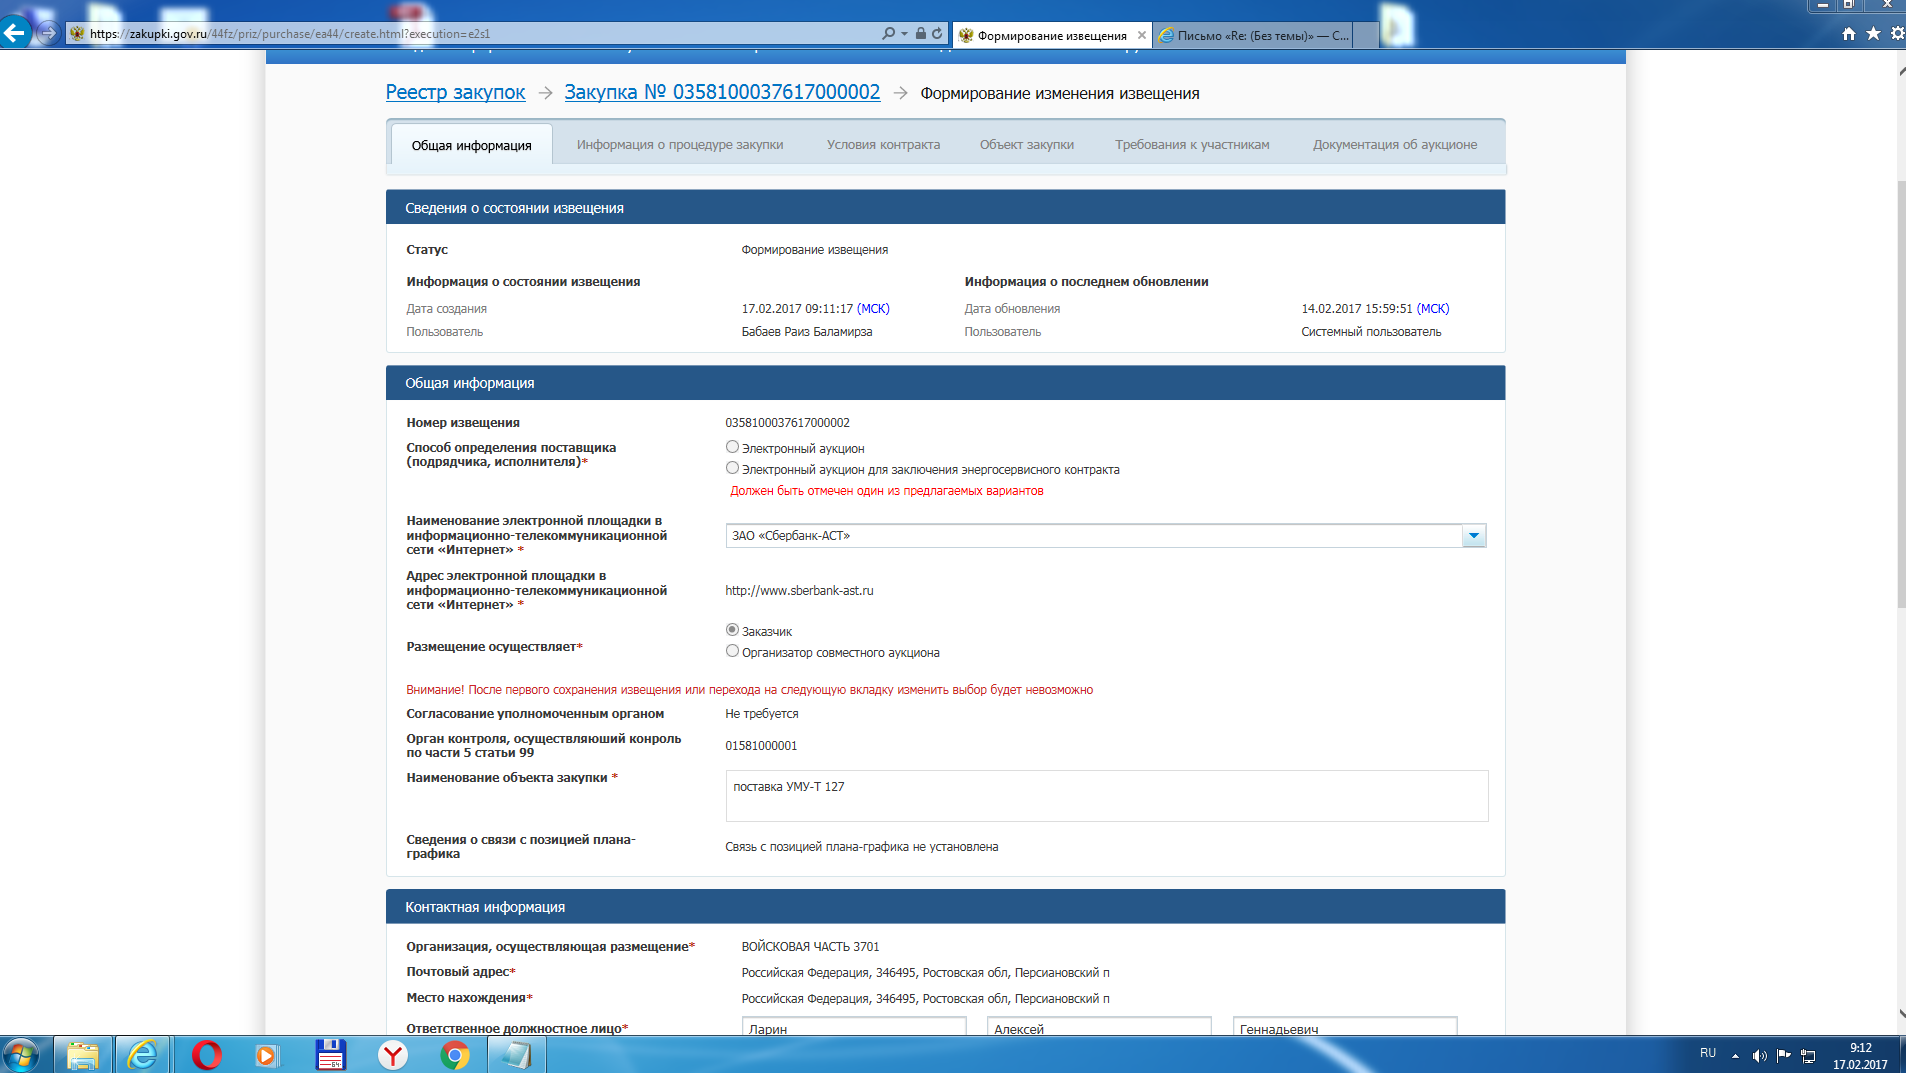Image resolution: width=1906 pixels, height=1073 pixels.
Task: Open the Закупка № 0358100037617000002 link
Action: pos(722,92)
